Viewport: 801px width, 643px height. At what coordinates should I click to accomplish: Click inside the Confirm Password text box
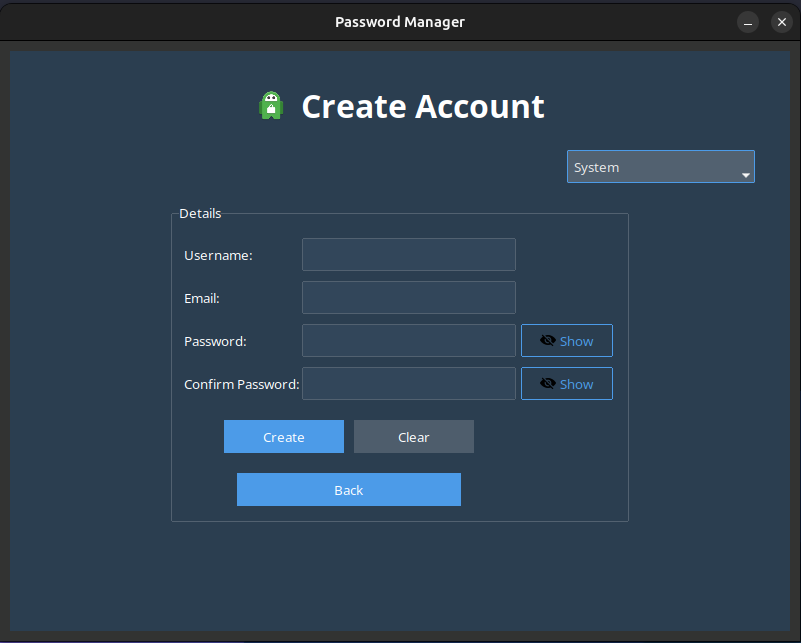click(x=409, y=384)
